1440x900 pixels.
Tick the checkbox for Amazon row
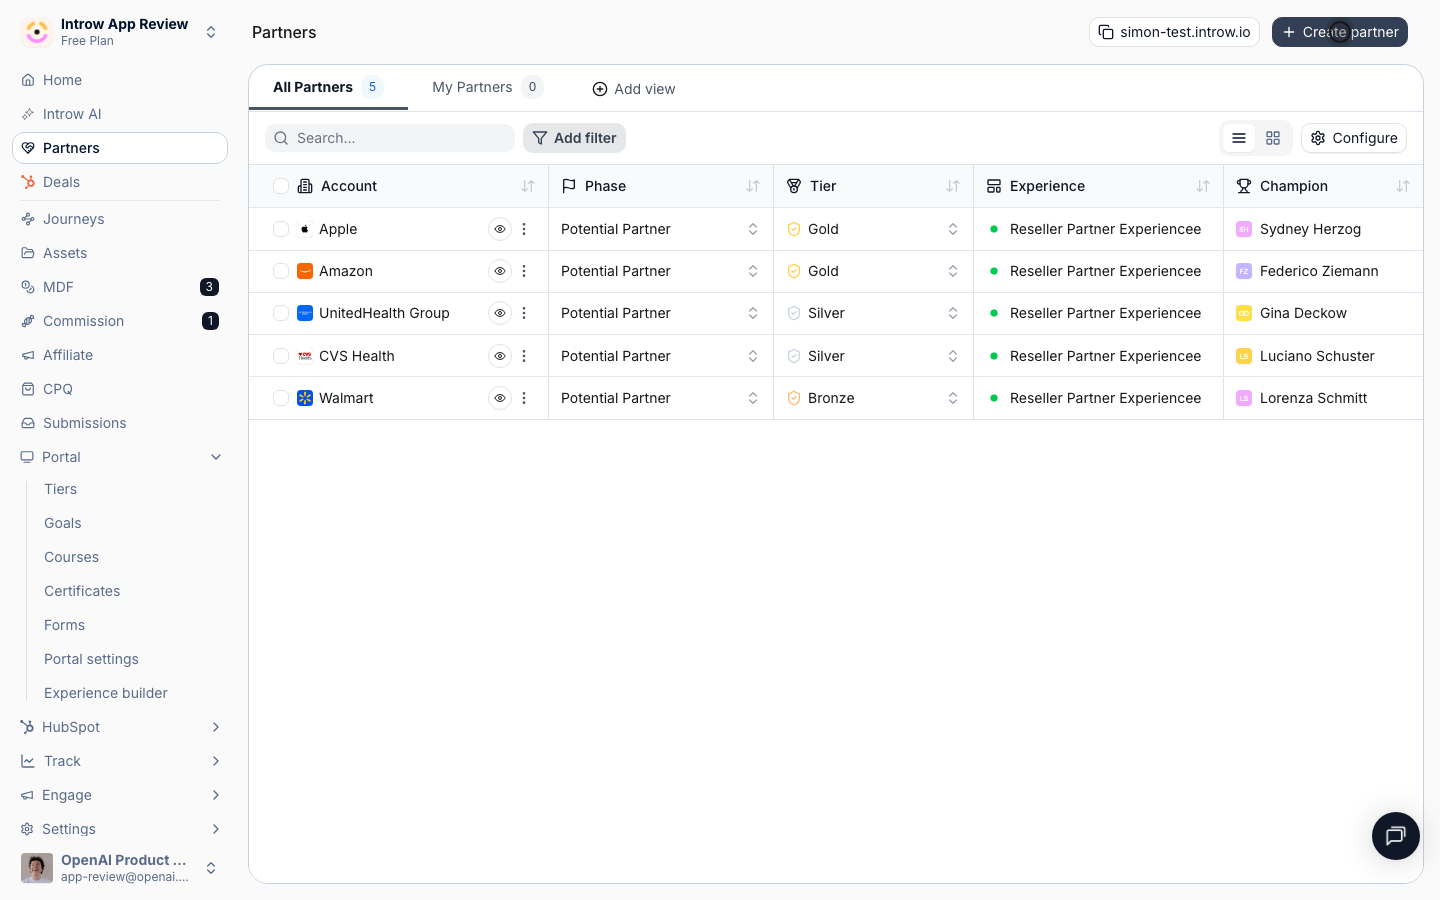[281, 271]
